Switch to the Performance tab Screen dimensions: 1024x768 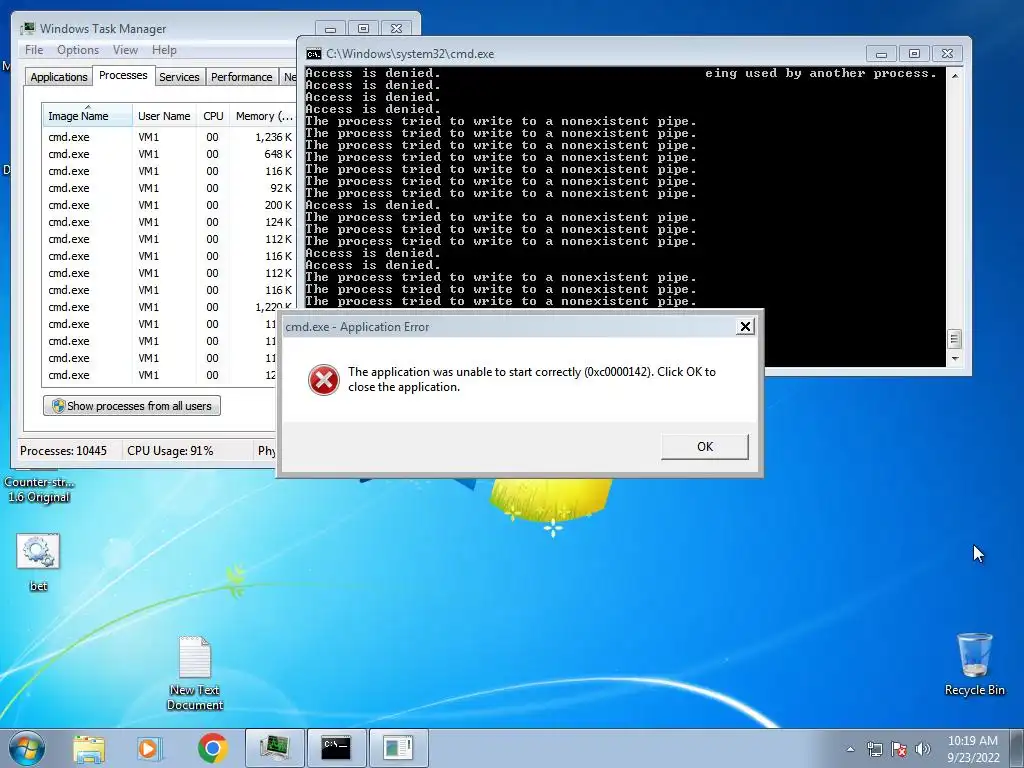click(x=241, y=76)
